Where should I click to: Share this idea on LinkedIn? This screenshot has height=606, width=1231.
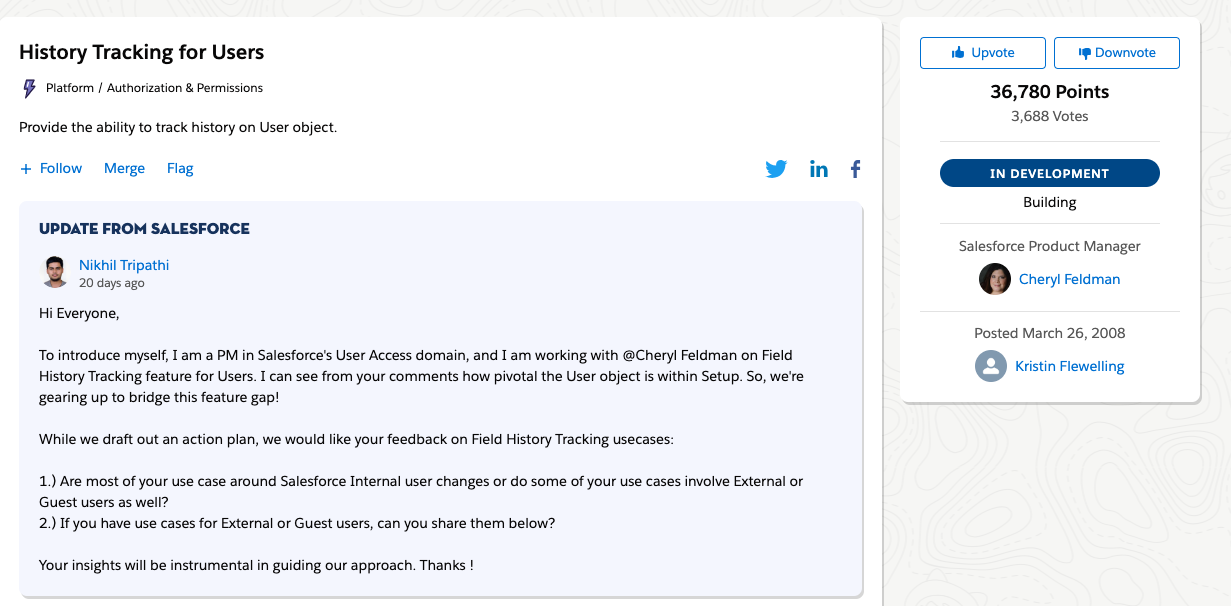819,169
